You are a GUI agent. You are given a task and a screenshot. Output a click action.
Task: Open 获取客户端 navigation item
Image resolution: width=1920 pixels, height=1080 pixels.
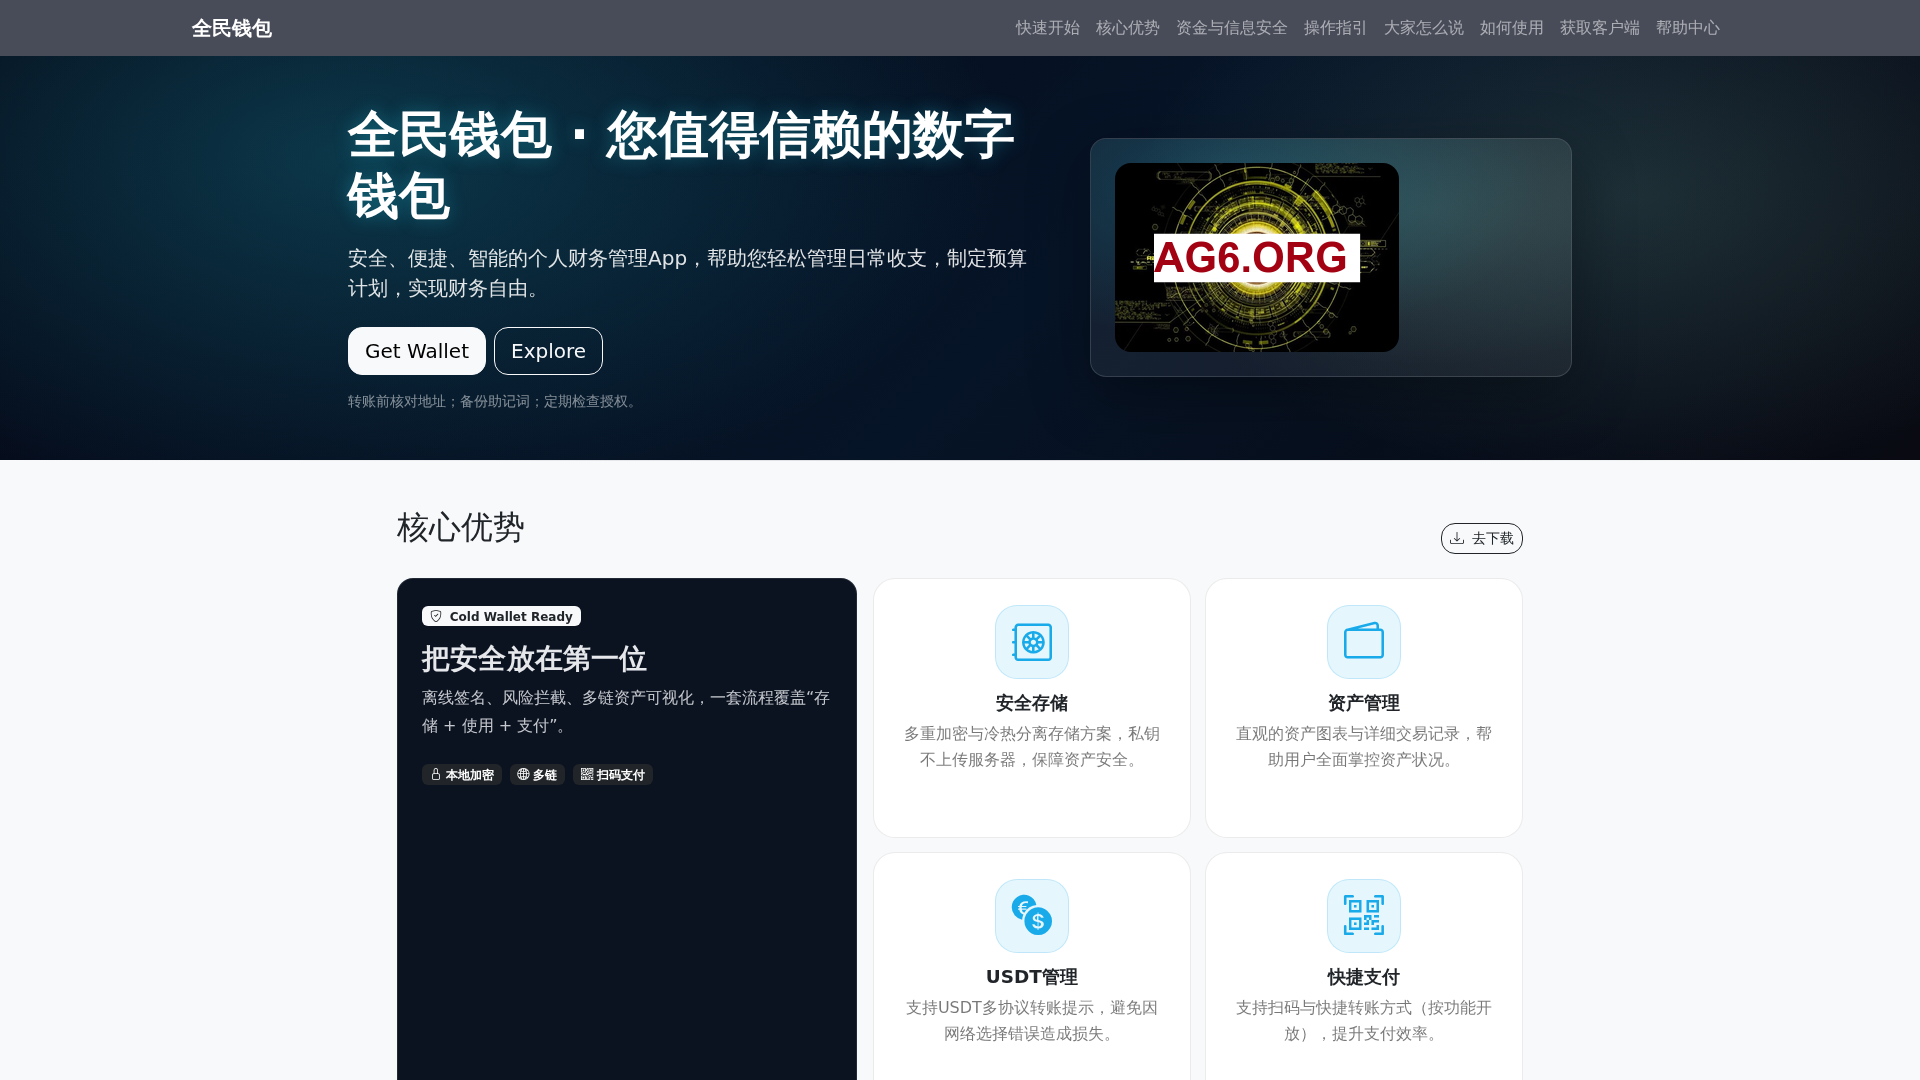(1600, 28)
